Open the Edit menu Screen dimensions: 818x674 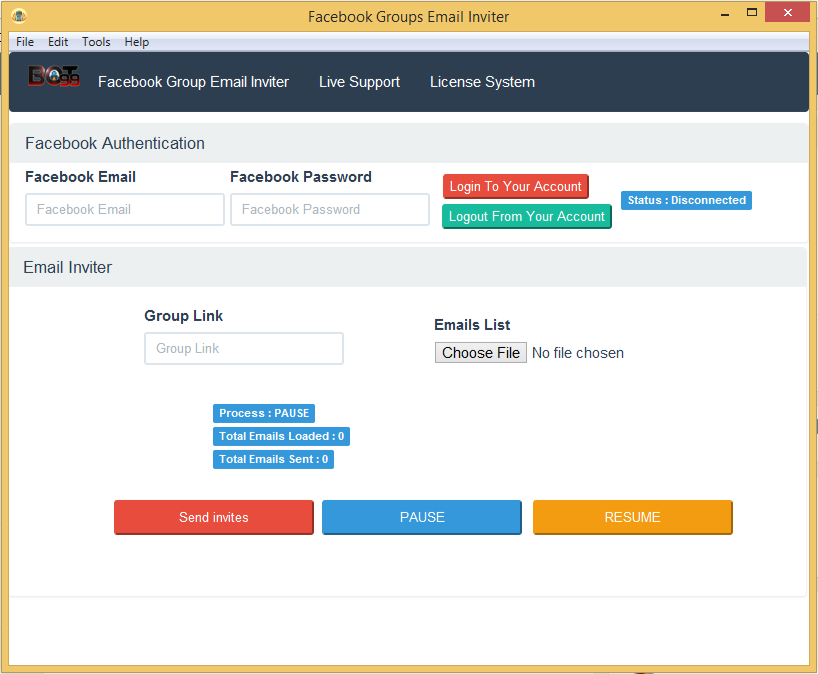coord(58,42)
